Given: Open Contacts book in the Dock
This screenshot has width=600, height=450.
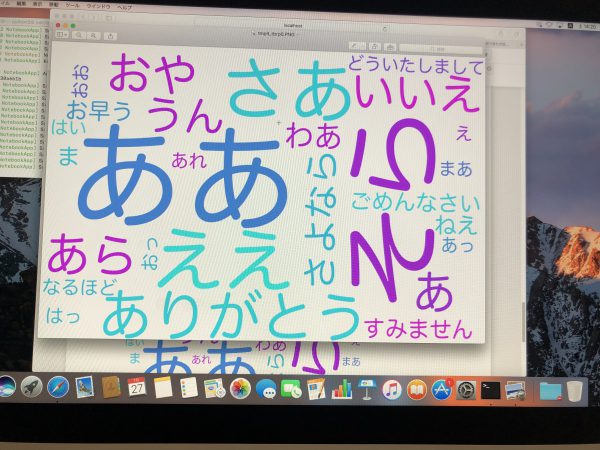Looking at the screenshot, I should point(111,387).
